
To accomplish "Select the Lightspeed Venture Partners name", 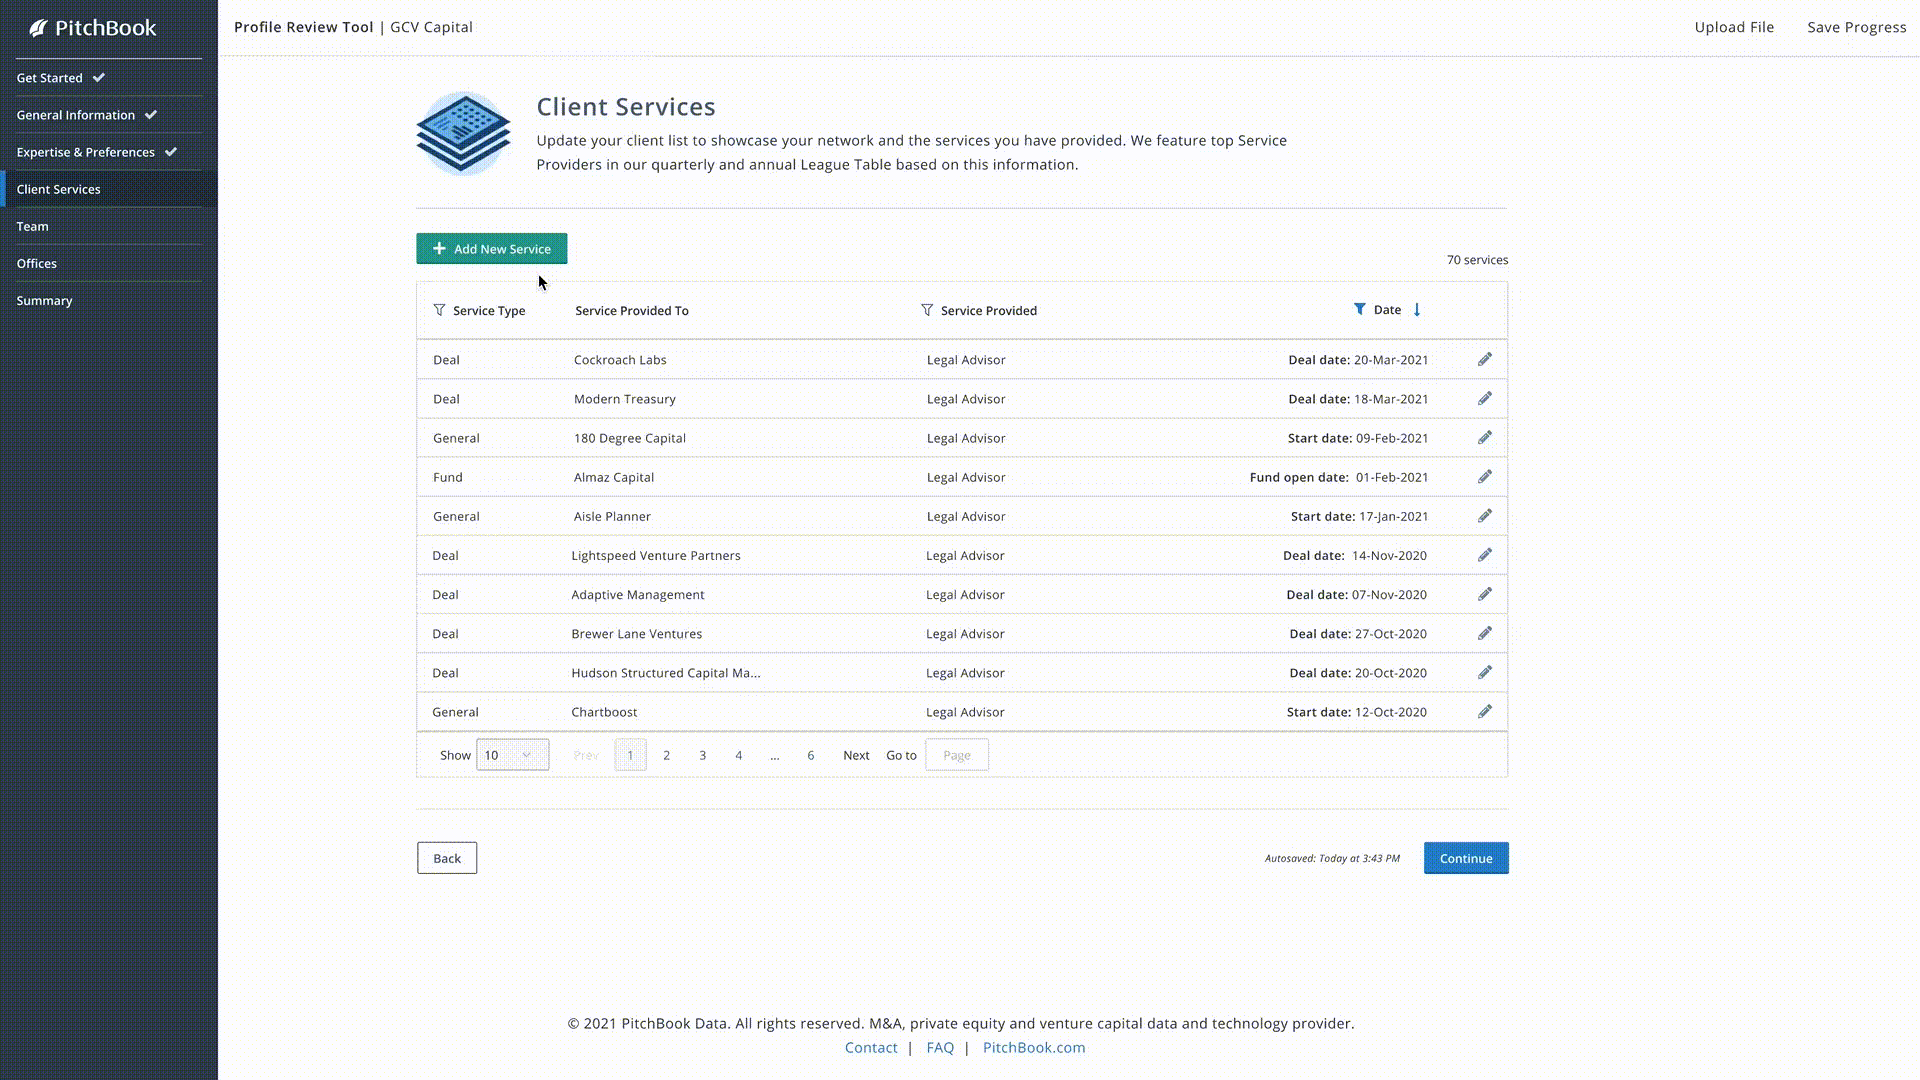I will point(656,555).
